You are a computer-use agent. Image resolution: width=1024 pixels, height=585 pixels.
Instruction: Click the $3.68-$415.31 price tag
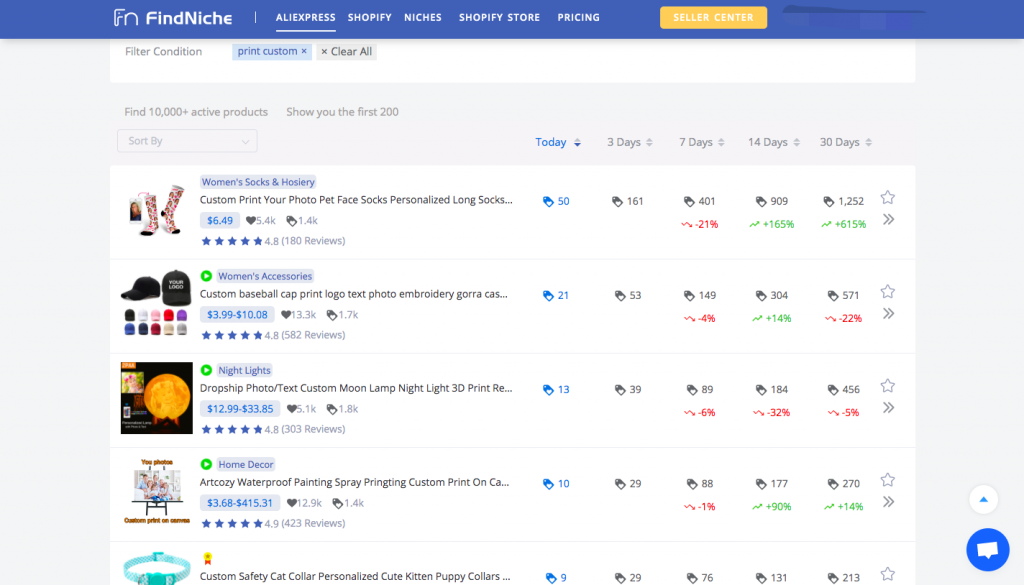(240, 503)
